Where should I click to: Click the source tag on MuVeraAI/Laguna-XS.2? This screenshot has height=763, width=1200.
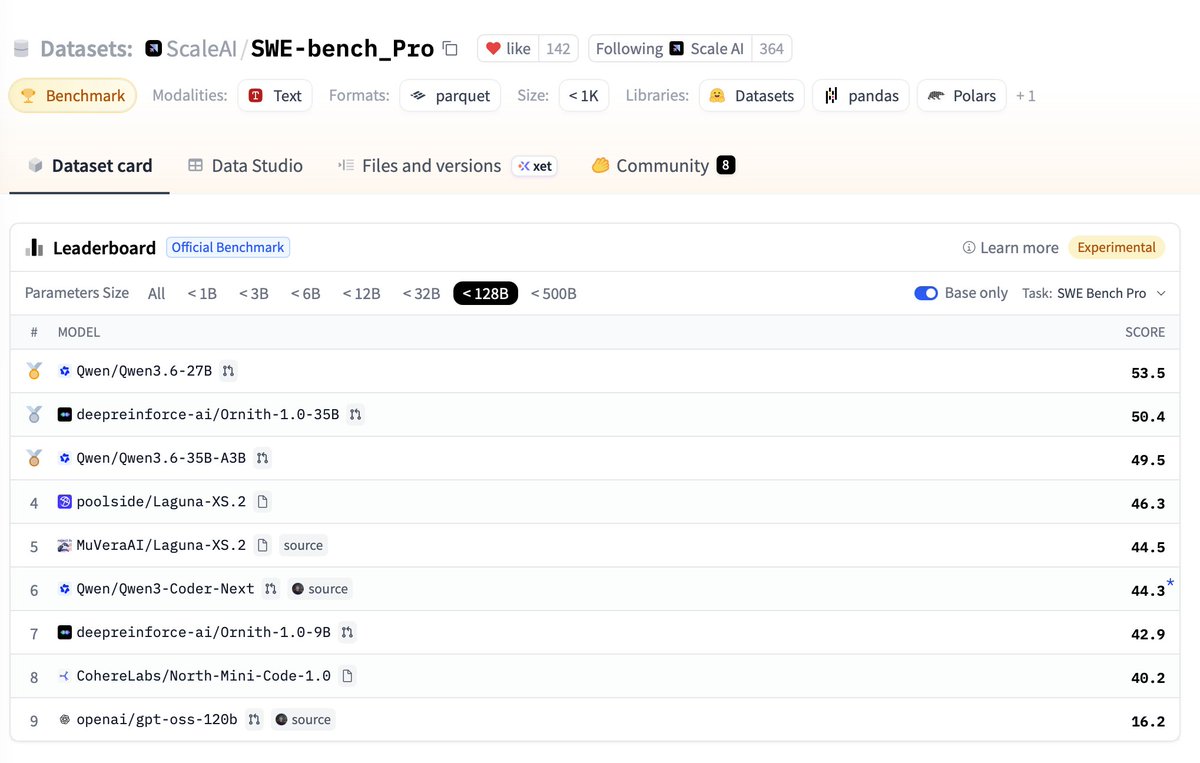point(303,545)
